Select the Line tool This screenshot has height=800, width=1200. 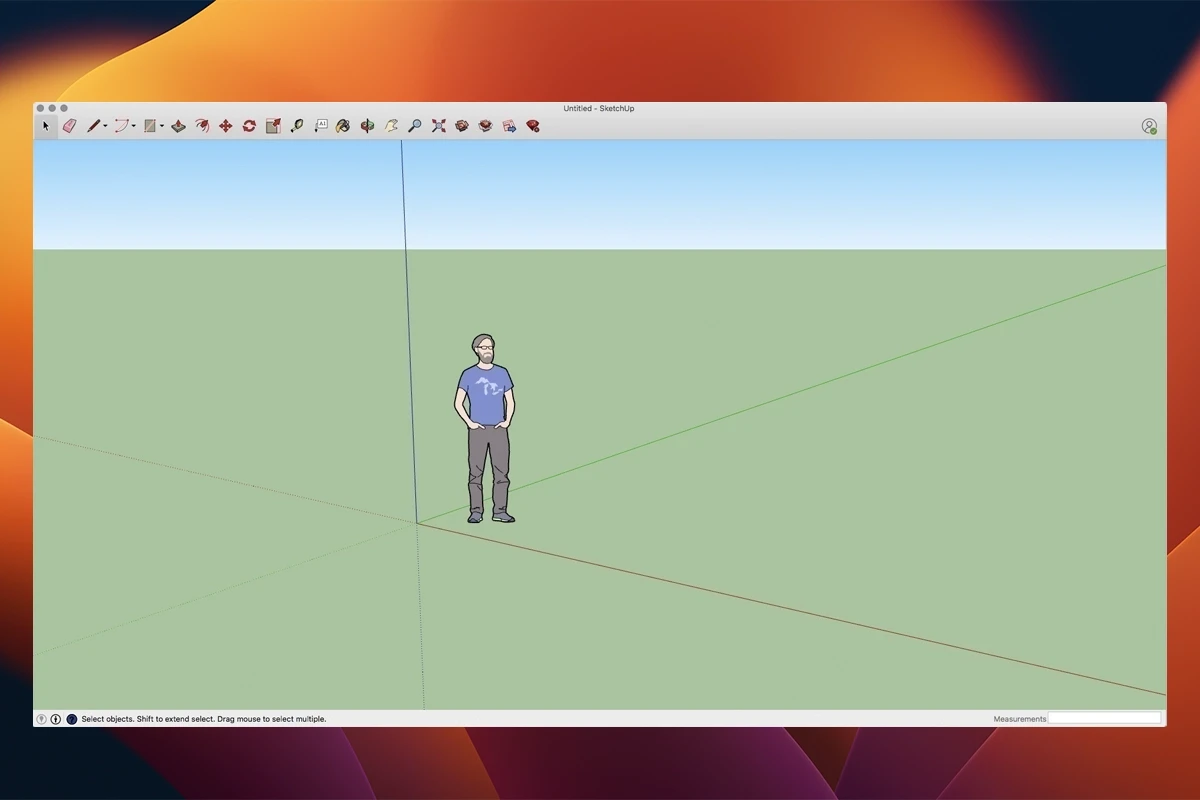[x=92, y=125]
